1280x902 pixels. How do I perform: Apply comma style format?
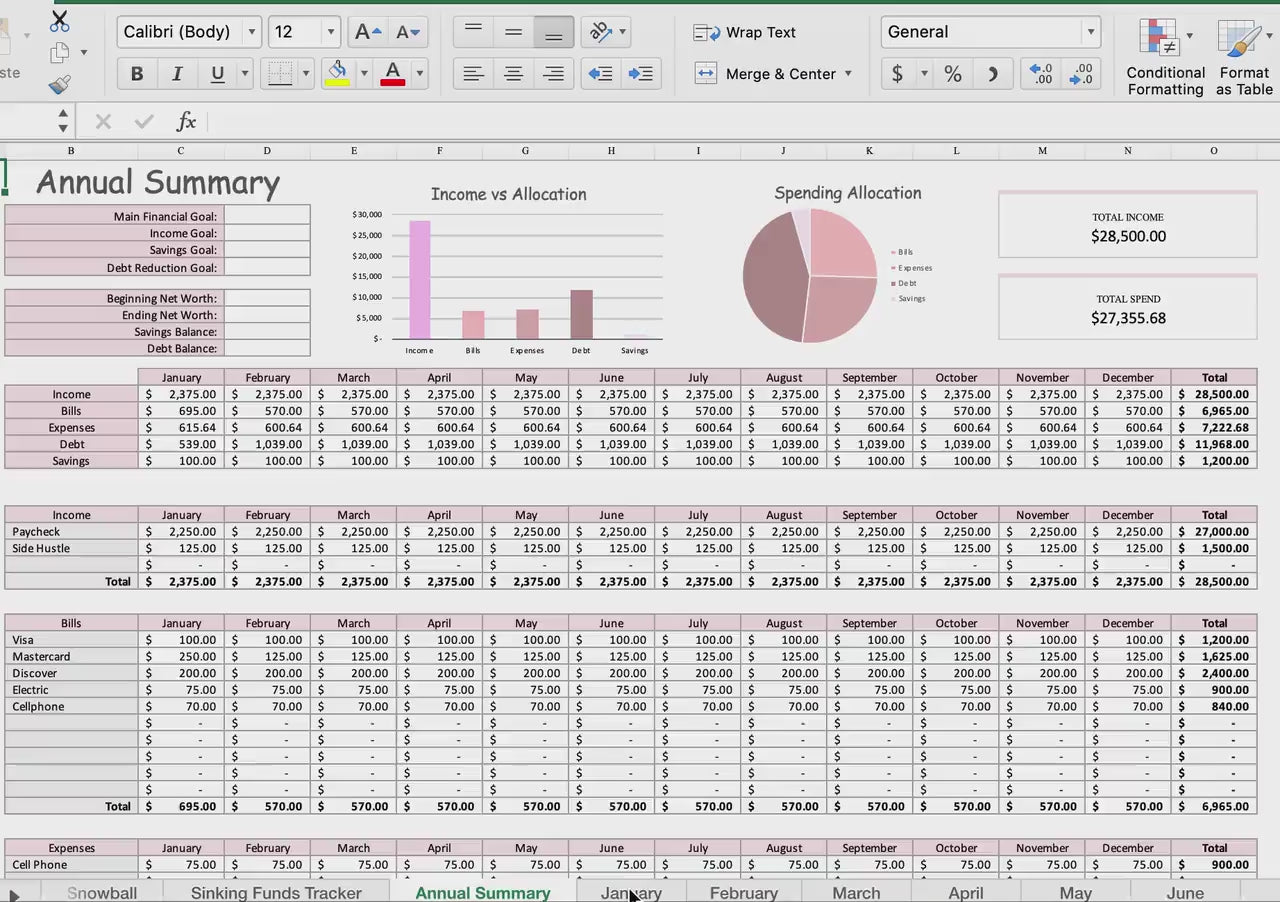click(992, 73)
